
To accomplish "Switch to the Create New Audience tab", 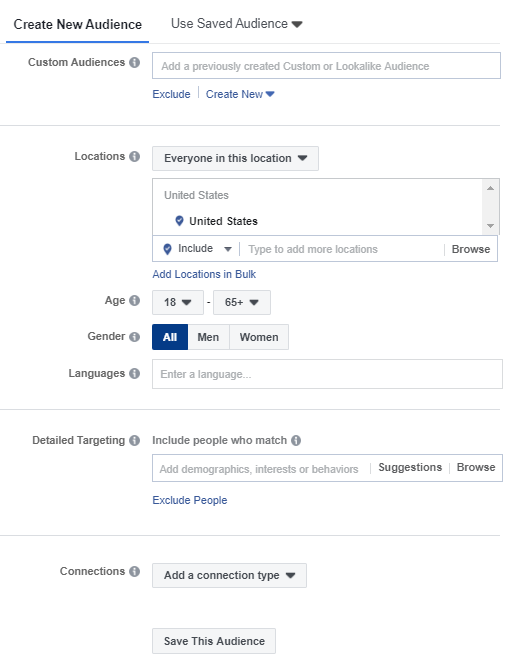I will click(78, 24).
